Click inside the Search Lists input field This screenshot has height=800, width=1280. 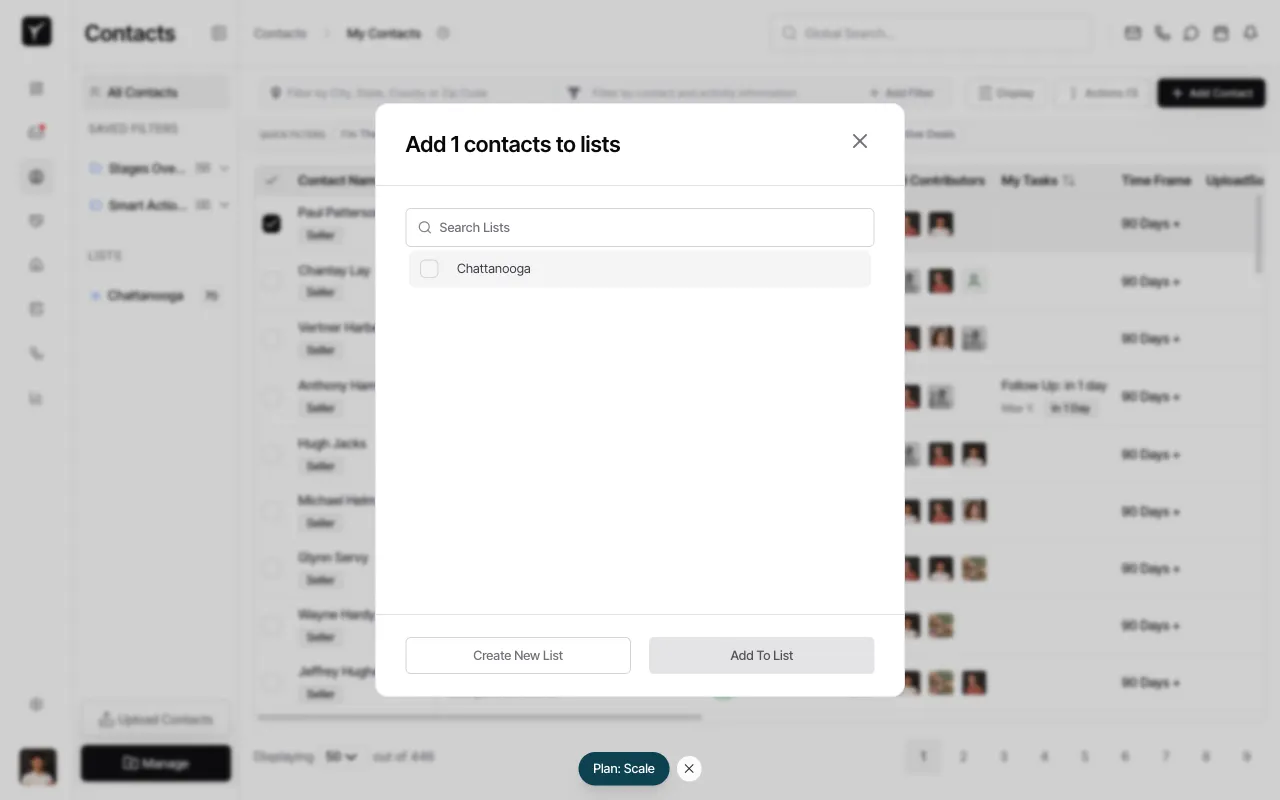pos(640,227)
